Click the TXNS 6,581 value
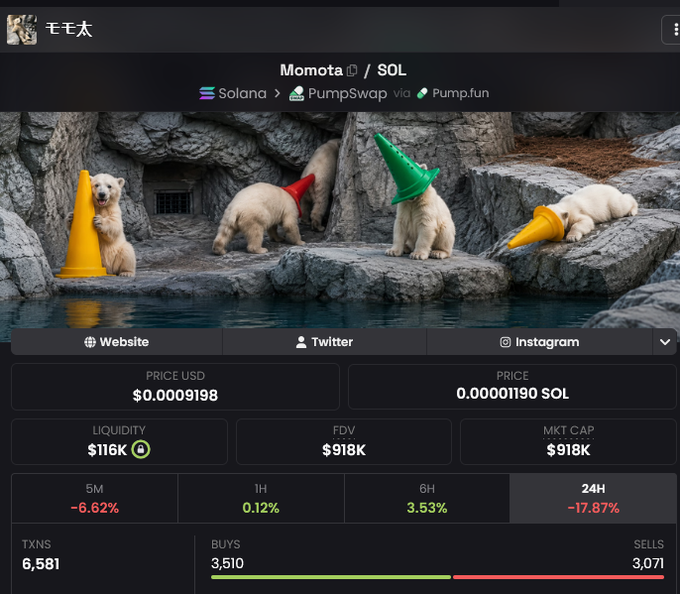Image resolution: width=680 pixels, height=594 pixels. (41, 564)
